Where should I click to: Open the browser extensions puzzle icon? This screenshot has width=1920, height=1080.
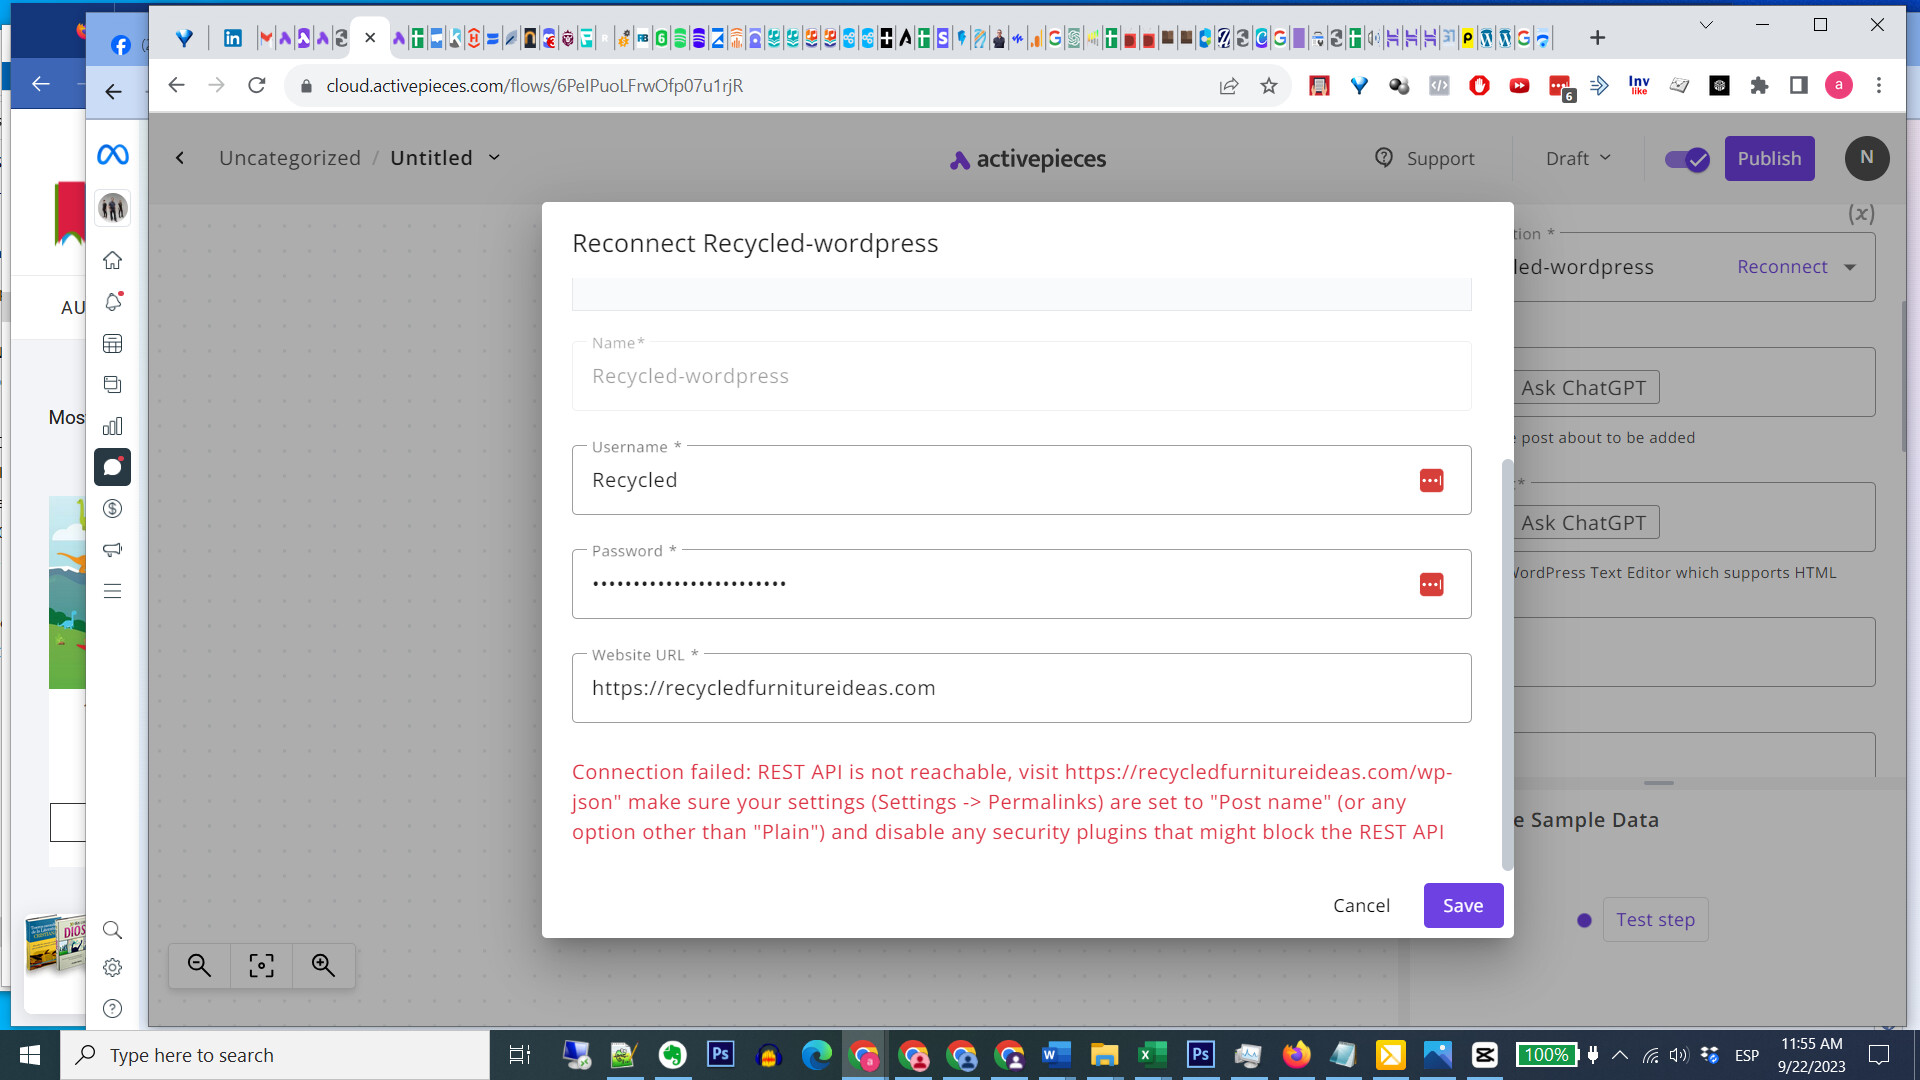1759,86
